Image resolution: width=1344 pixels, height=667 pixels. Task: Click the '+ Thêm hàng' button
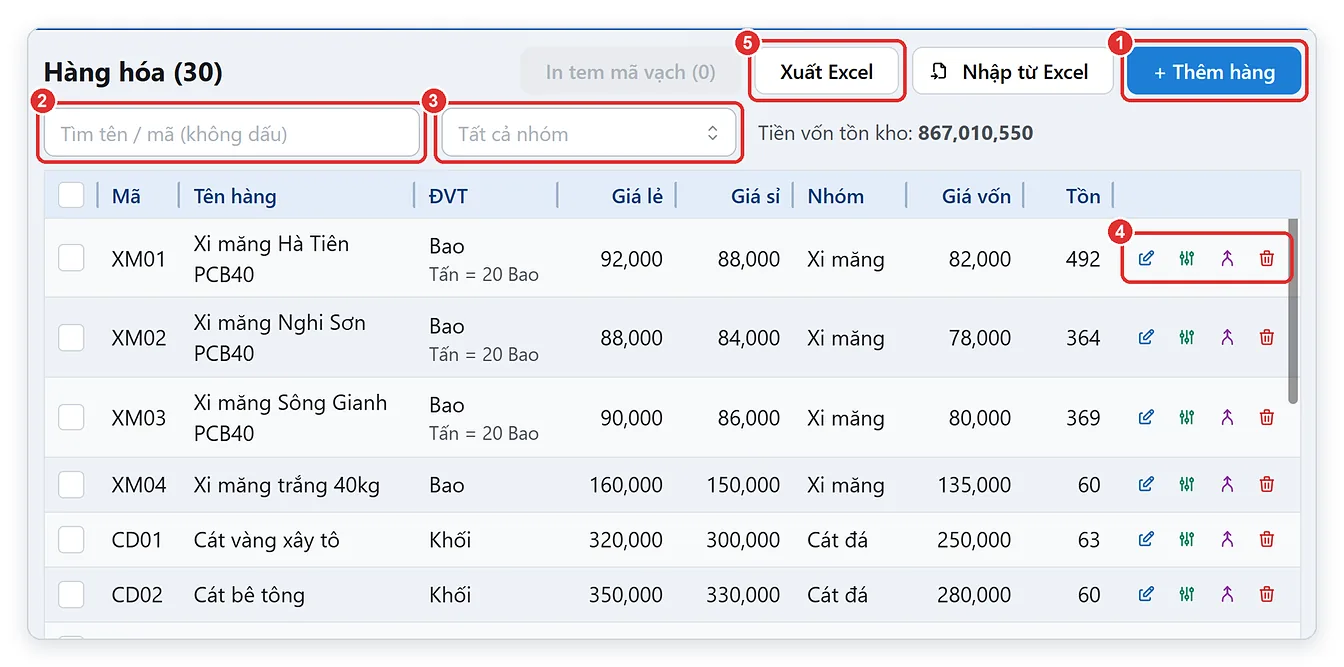[x=1214, y=72]
